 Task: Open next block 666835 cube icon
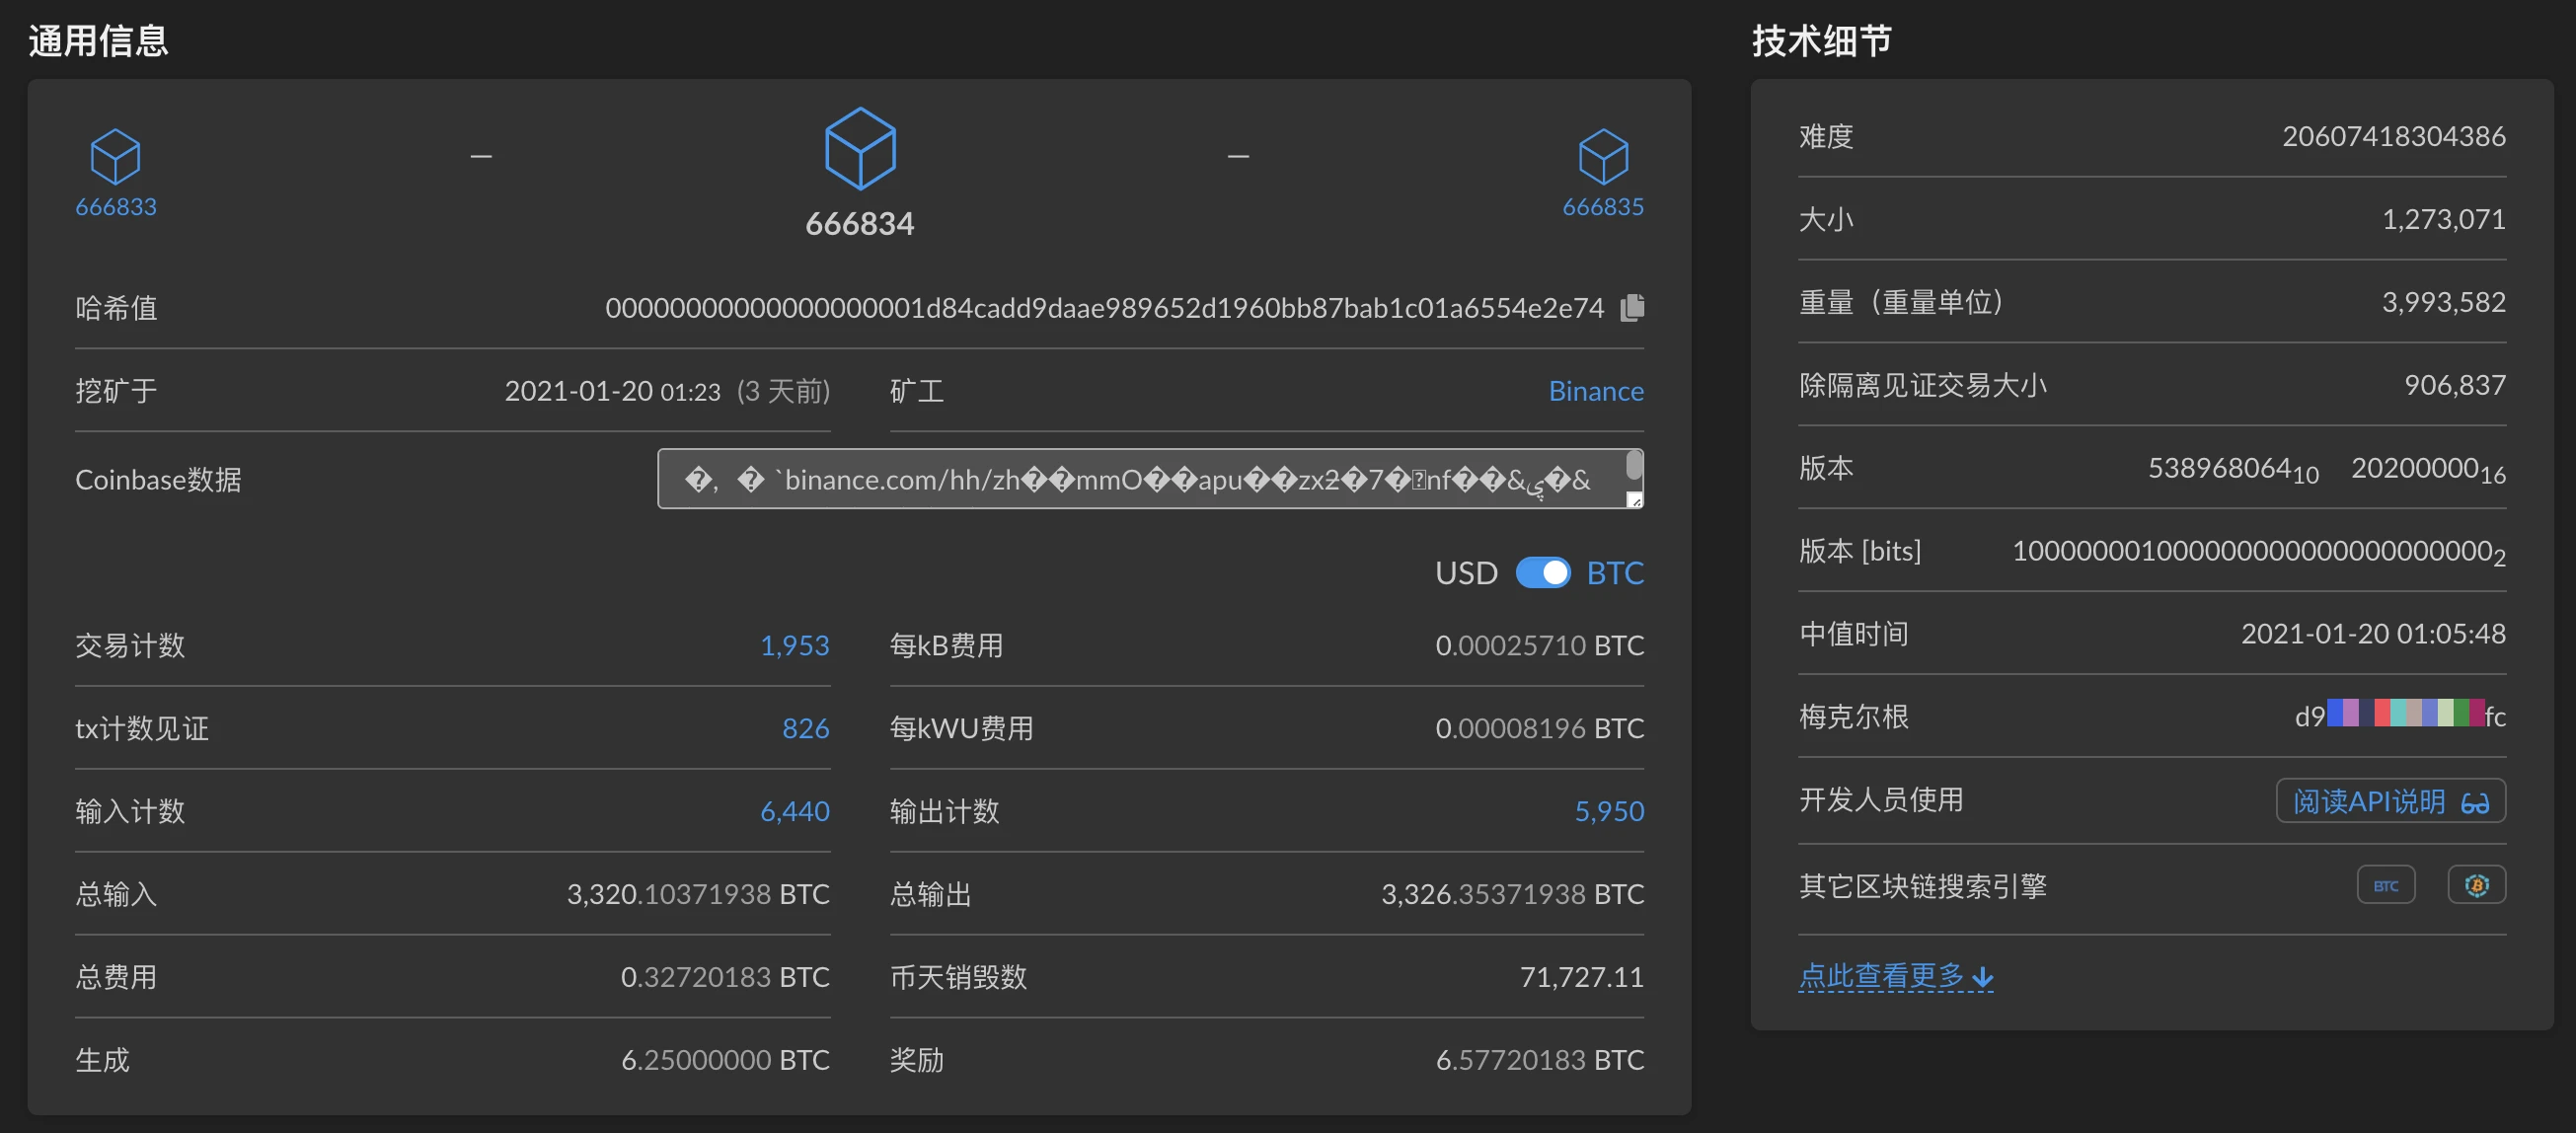1603,156
